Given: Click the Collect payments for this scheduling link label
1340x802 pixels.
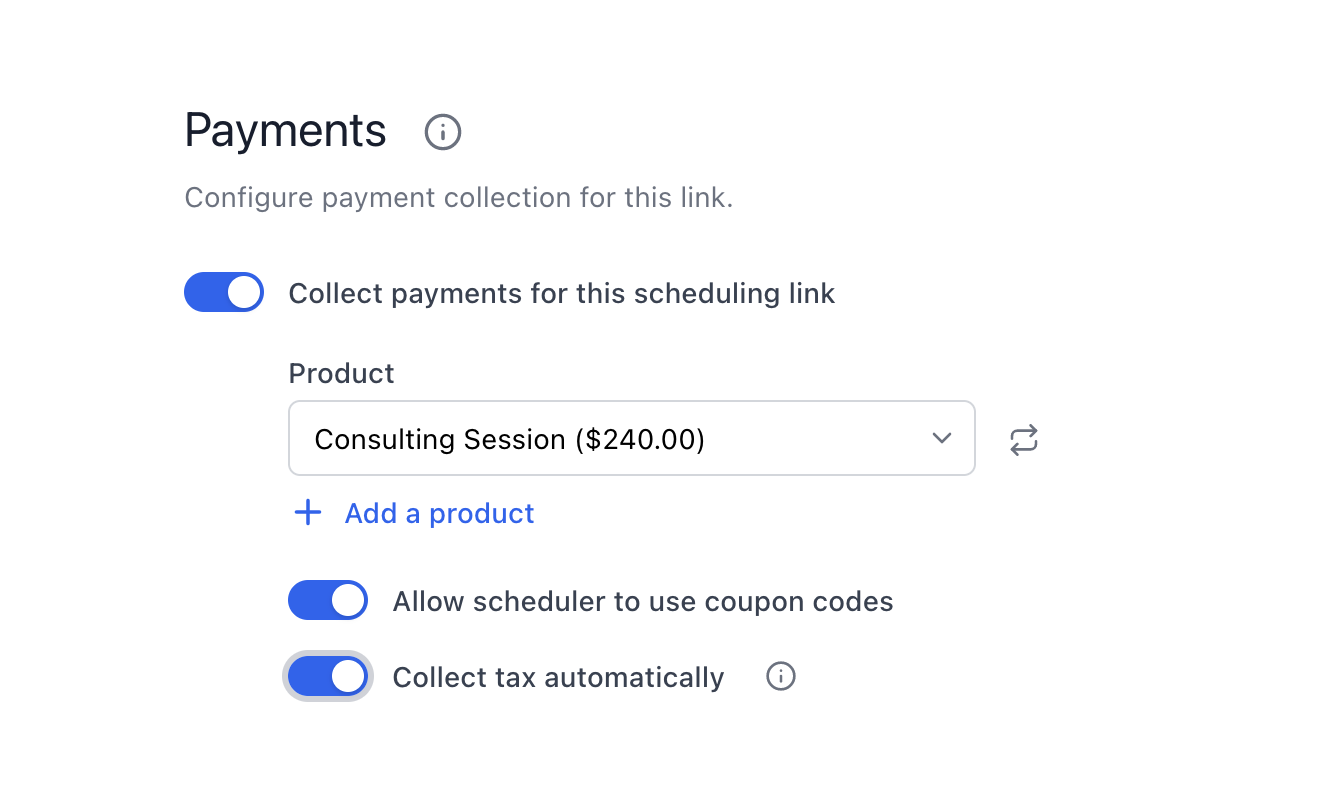Looking at the screenshot, I should point(562,294).
